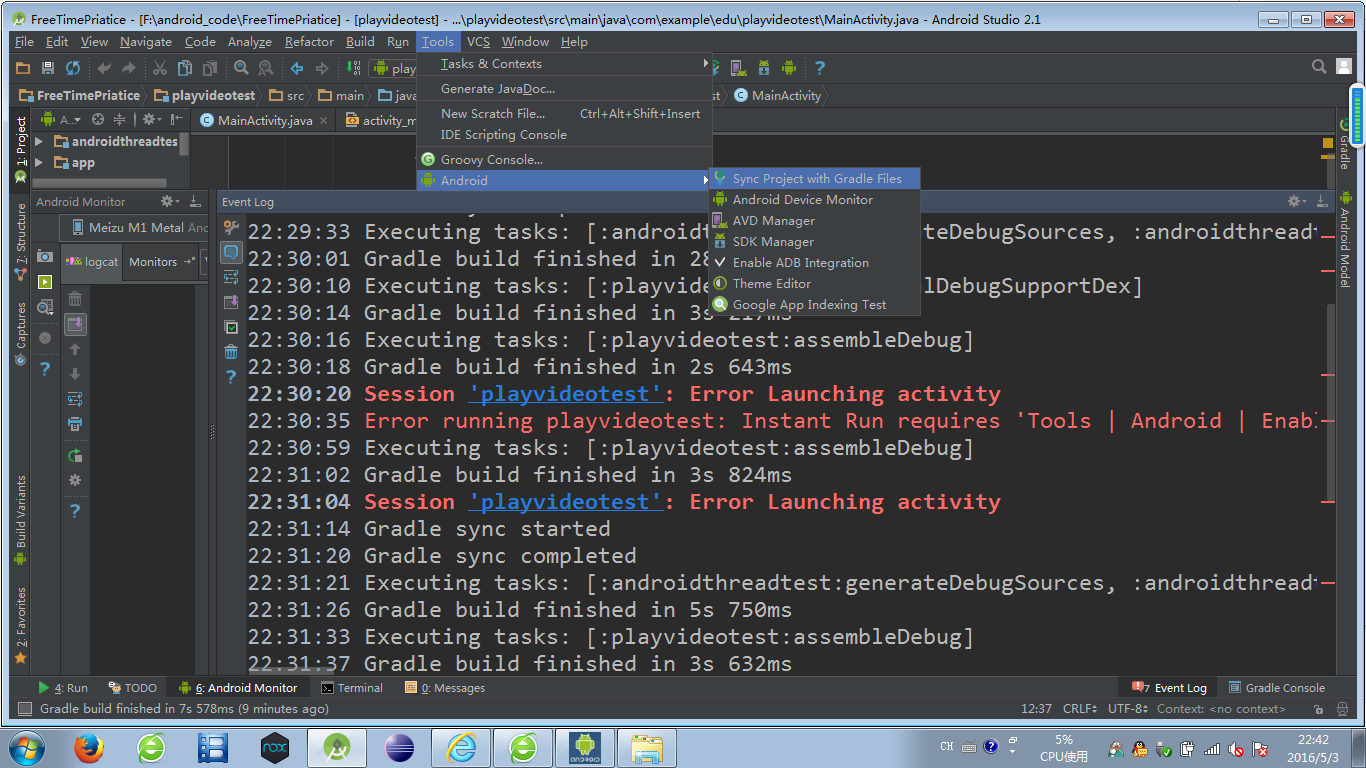Click the green Screen Record icon in Android Monitor
This screenshot has width=1366, height=768.
45,282
